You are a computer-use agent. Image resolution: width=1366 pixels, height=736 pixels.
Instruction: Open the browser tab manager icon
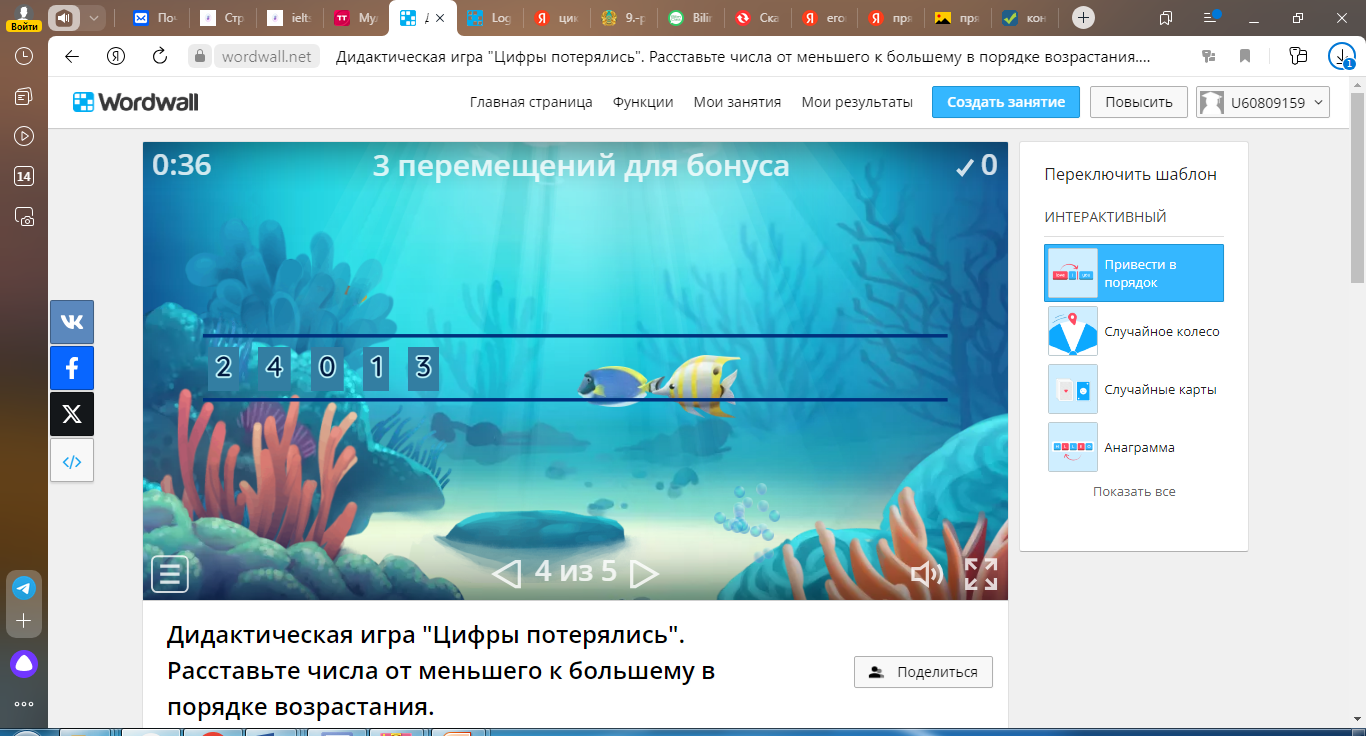[1166, 18]
